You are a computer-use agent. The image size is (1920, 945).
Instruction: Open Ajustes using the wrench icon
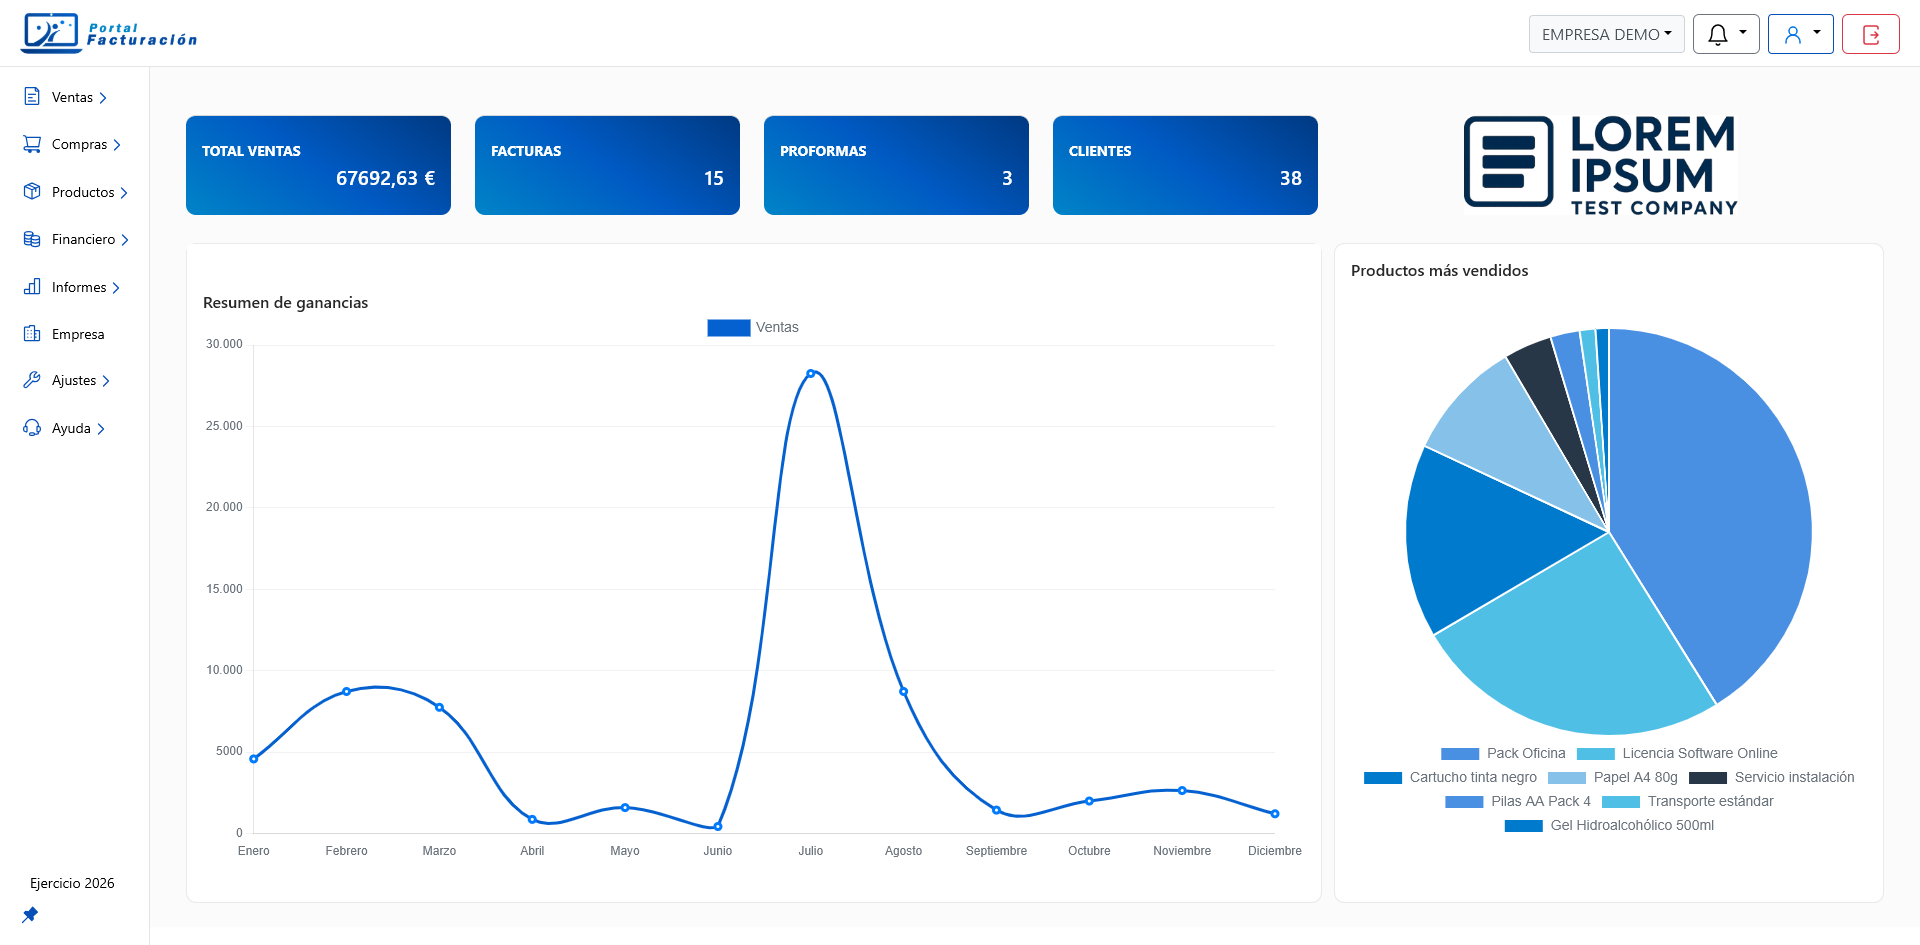[31, 380]
